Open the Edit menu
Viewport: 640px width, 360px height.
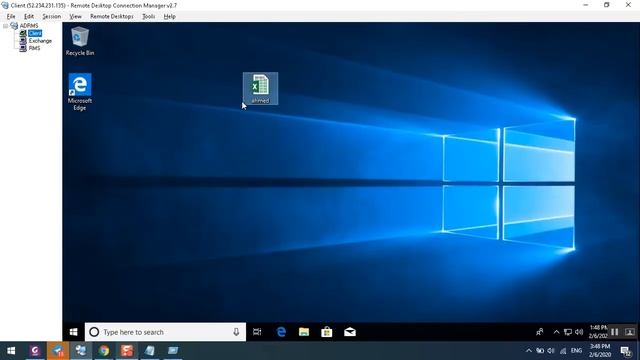click(29, 16)
